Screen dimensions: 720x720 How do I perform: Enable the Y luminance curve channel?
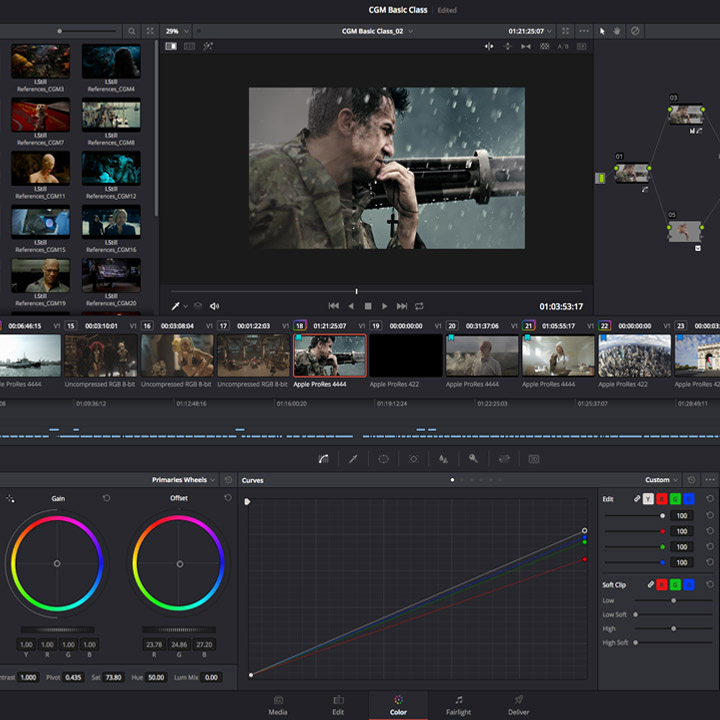click(648, 499)
